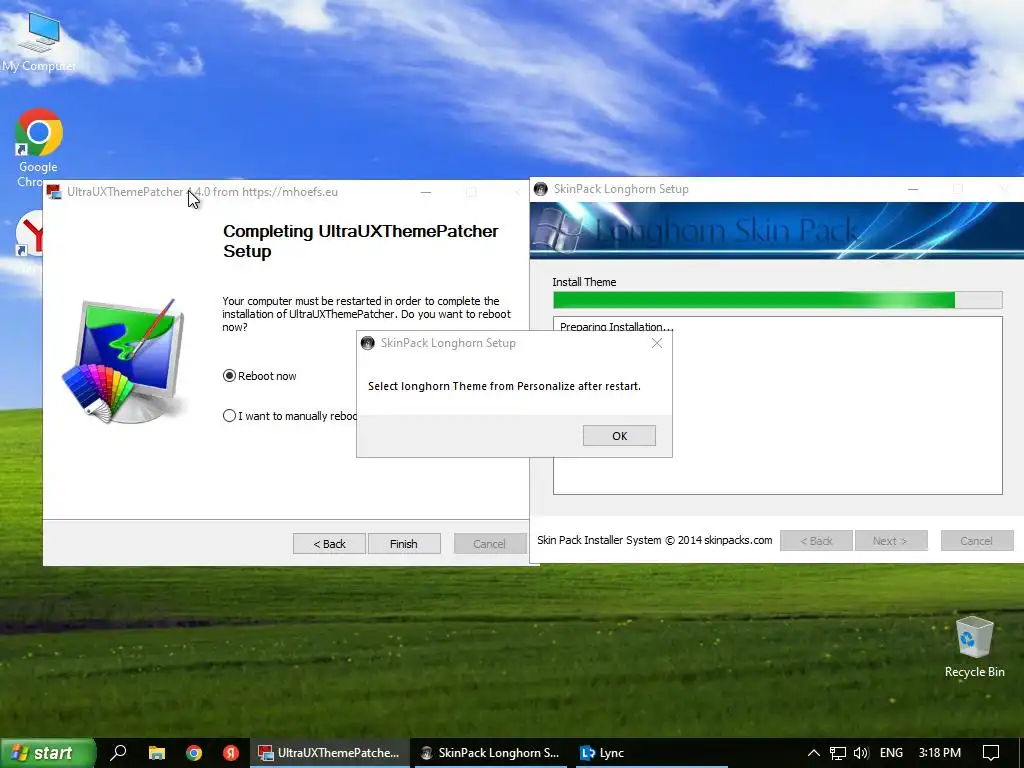
Task: Select I want to manually reboot option
Action: pos(229,416)
